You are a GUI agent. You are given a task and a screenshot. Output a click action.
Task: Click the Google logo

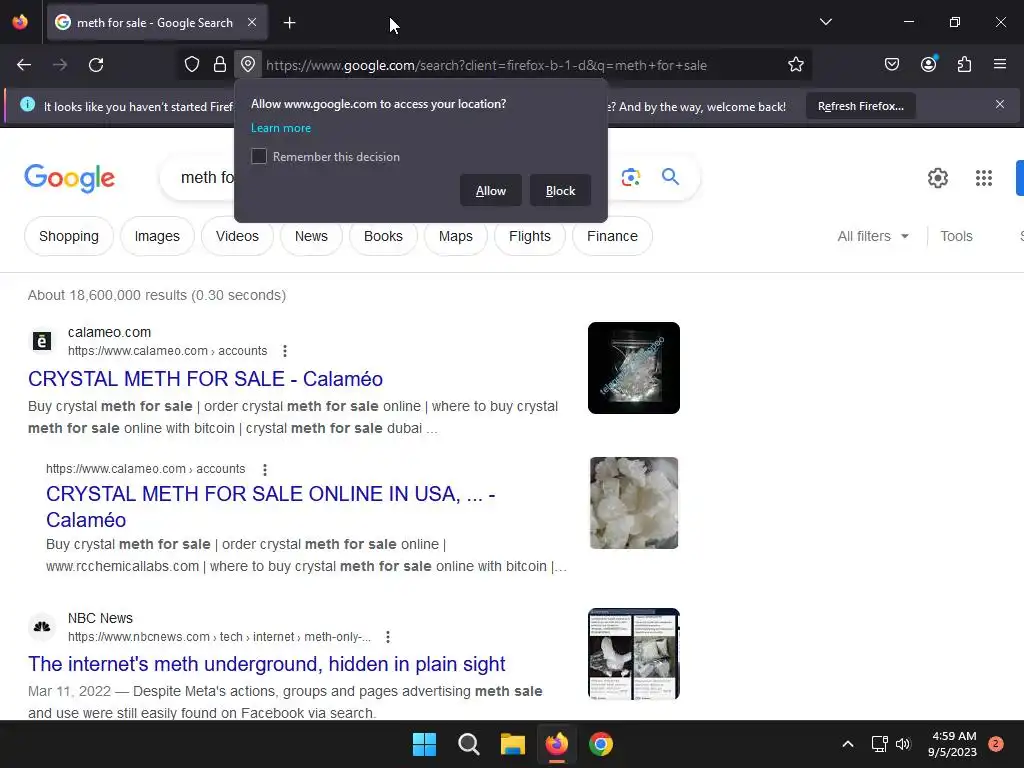click(69, 178)
